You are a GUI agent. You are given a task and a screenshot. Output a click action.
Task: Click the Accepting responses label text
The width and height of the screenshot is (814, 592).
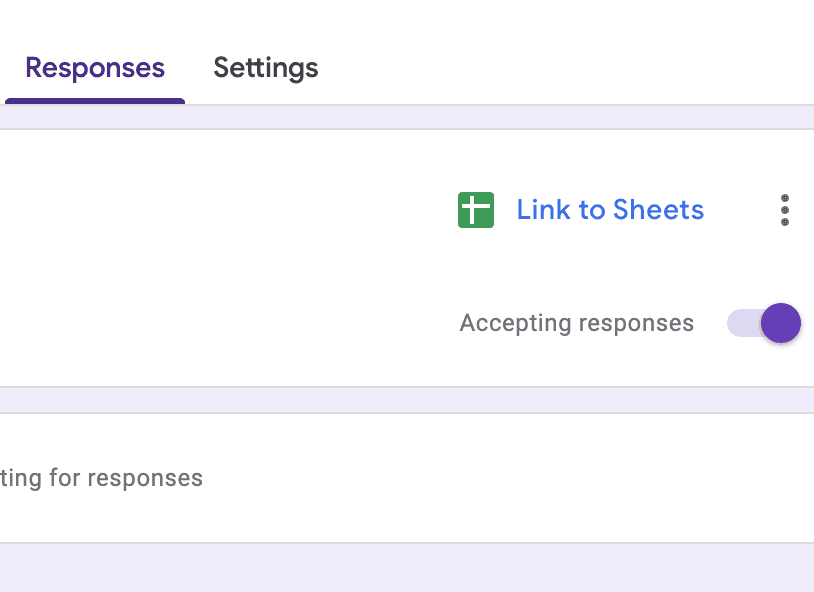(x=576, y=323)
